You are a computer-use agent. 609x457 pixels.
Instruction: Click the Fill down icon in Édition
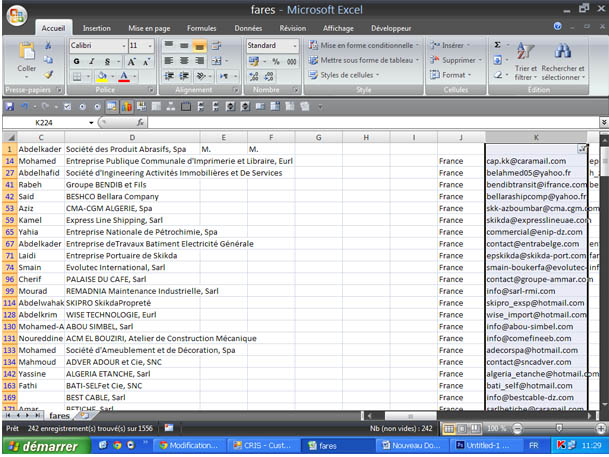pos(497,60)
